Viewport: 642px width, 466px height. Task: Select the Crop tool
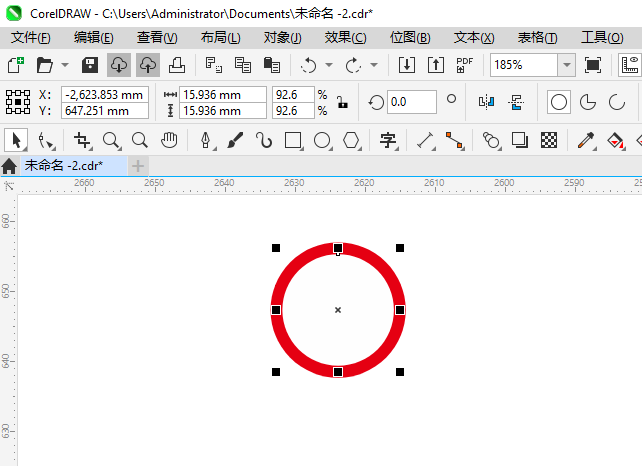point(82,140)
